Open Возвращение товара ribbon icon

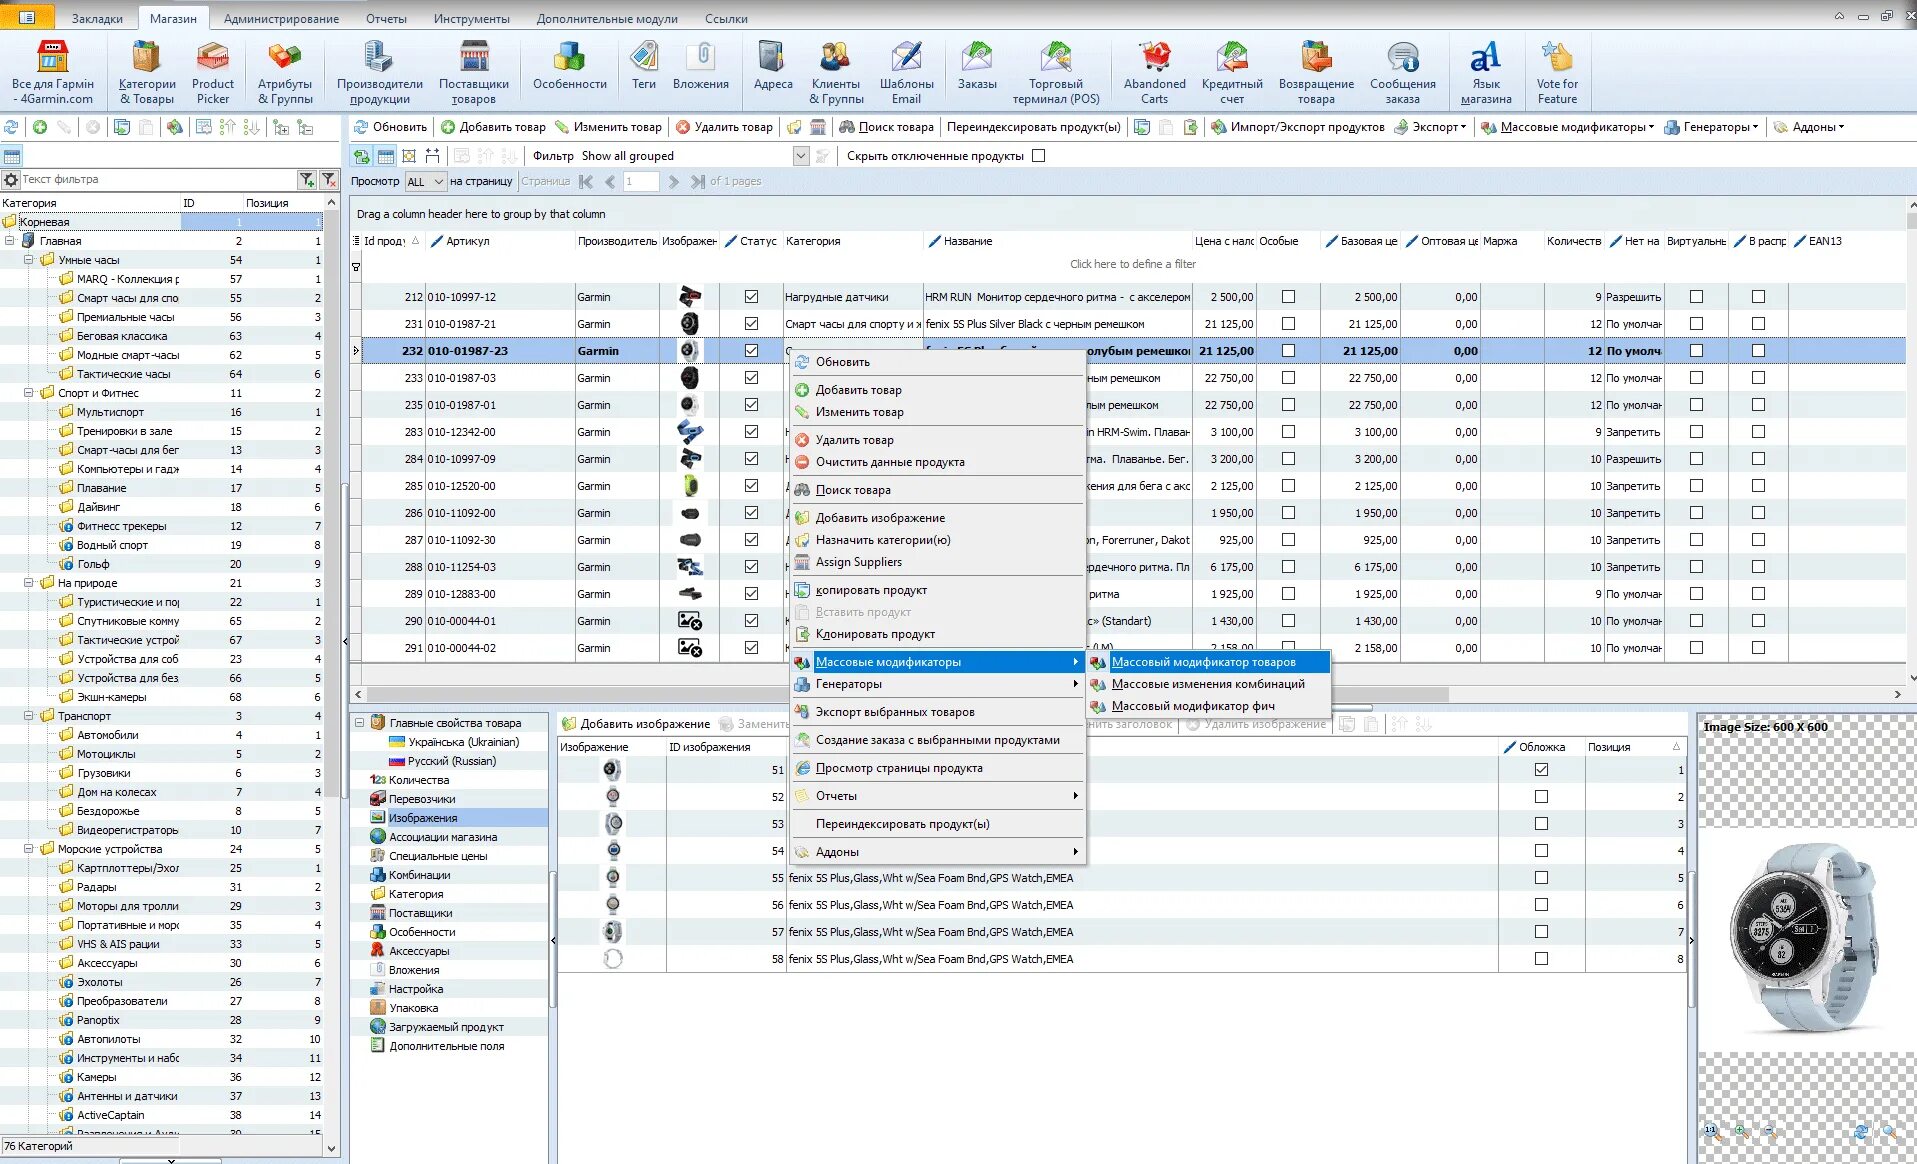click(1316, 72)
